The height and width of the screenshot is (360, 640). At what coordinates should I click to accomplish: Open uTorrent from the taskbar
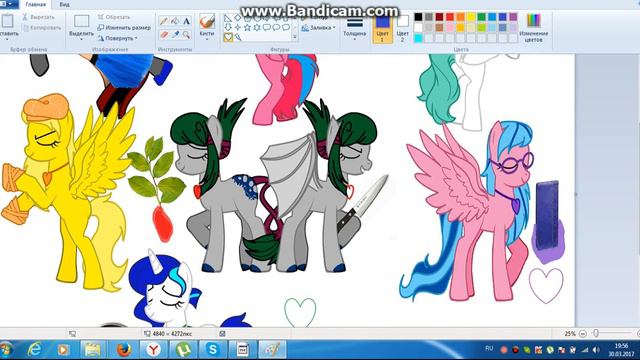tap(183, 349)
